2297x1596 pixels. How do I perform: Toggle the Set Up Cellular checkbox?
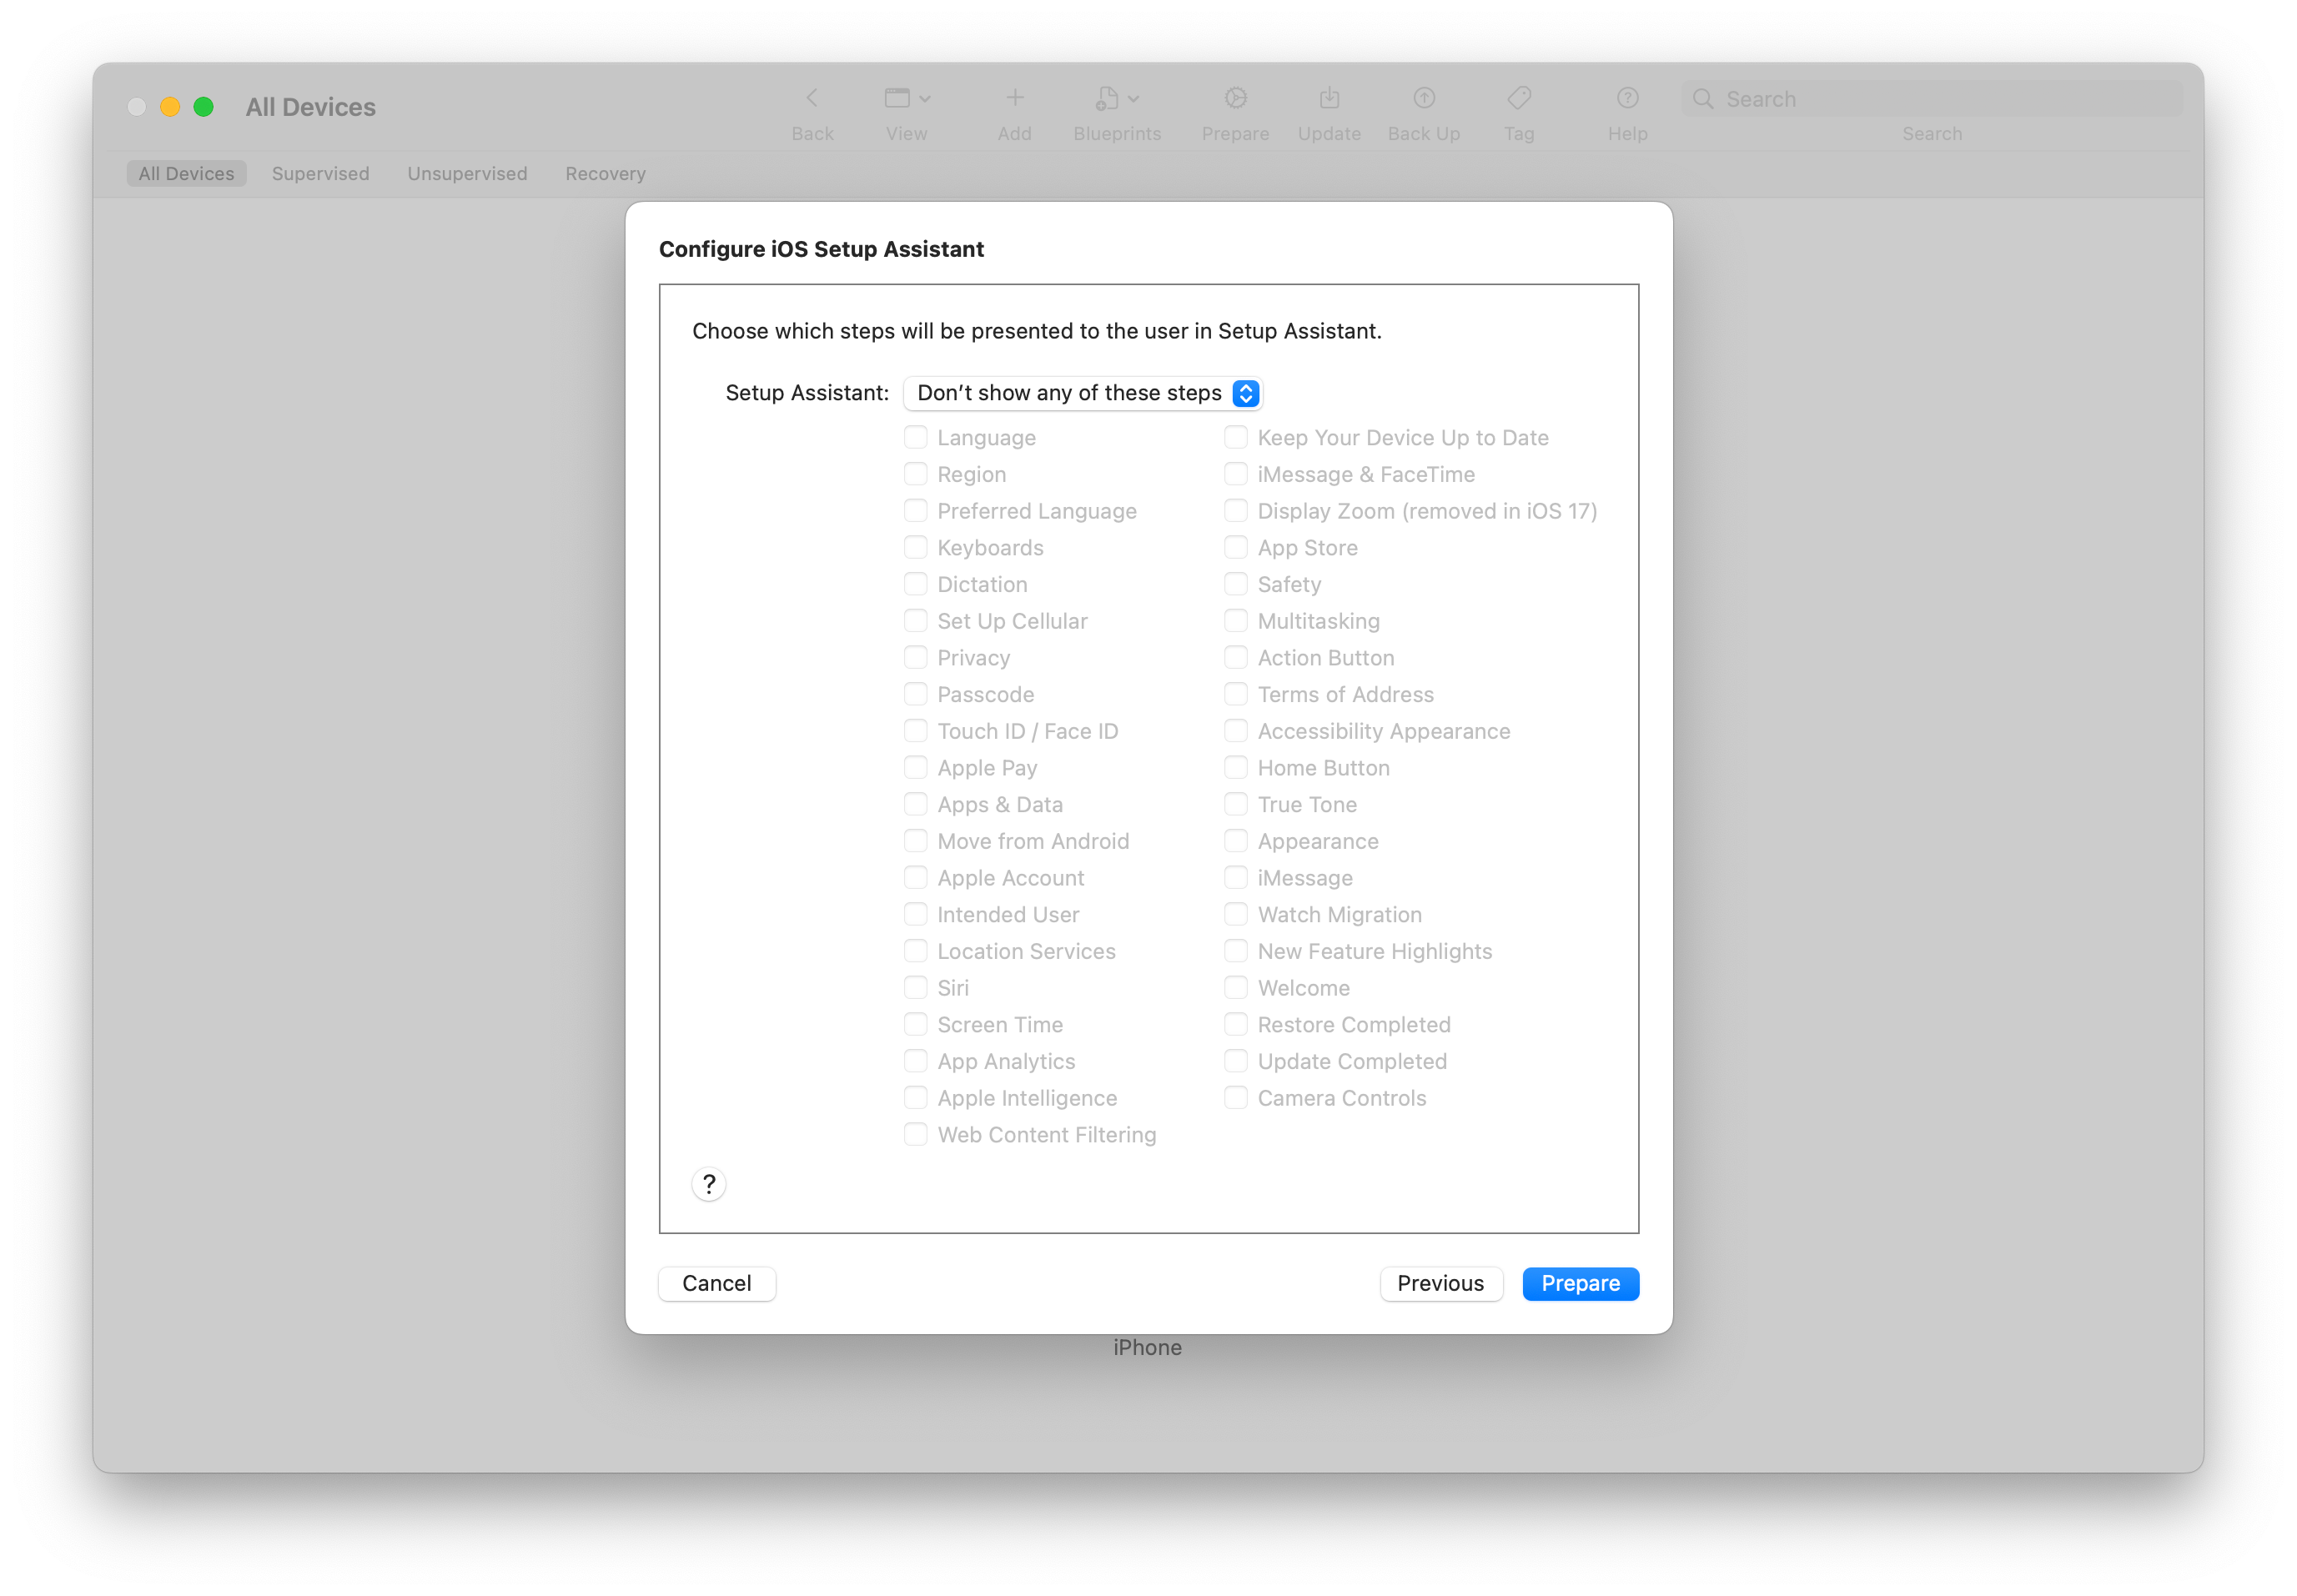point(915,621)
